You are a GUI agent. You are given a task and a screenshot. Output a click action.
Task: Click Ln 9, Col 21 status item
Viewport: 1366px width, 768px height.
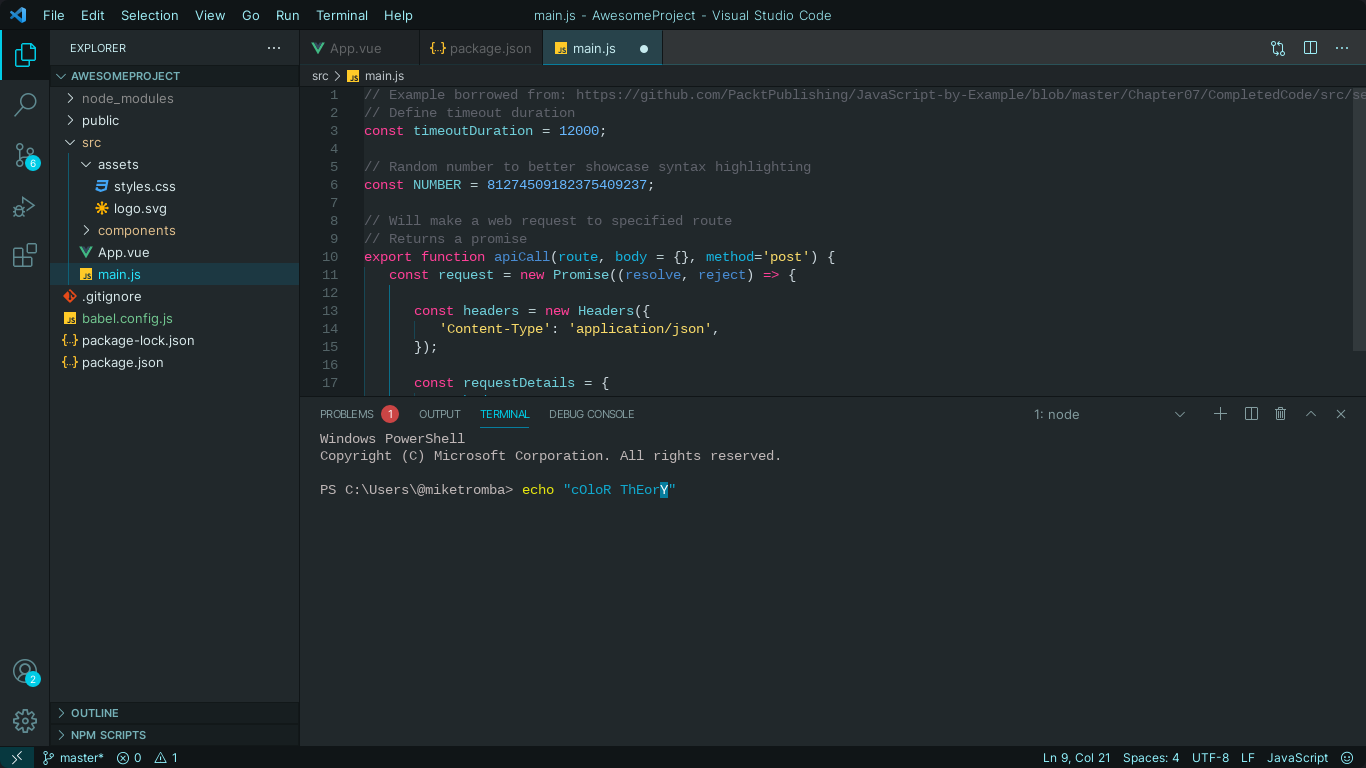[1077, 758]
